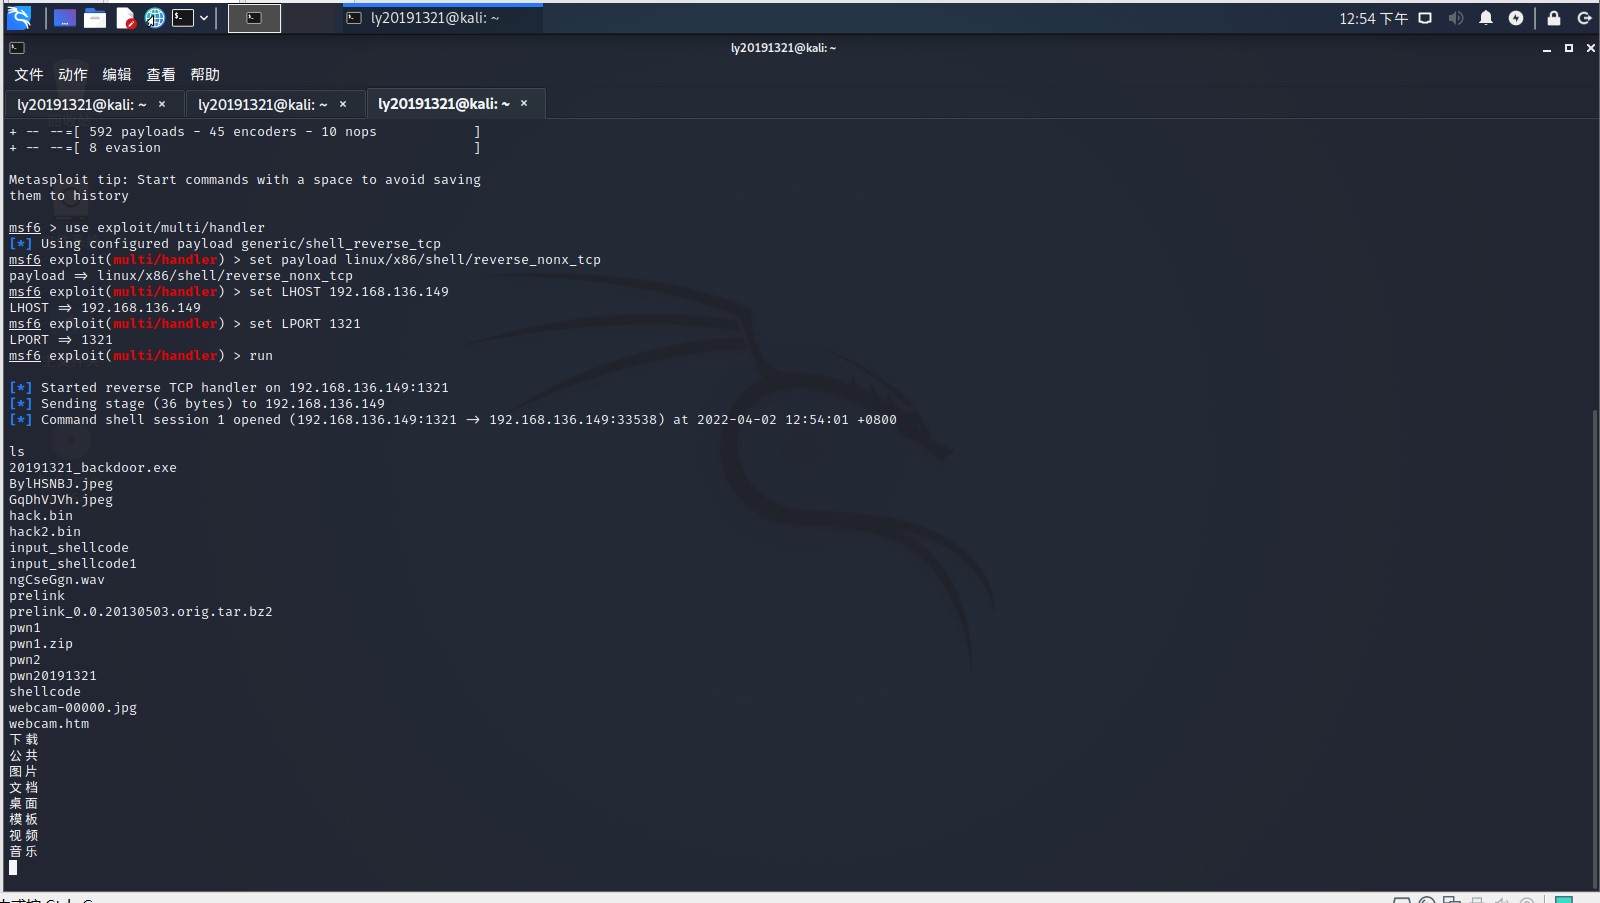The width and height of the screenshot is (1600, 903).
Task: Maximize the terminal window
Action: (1569, 48)
